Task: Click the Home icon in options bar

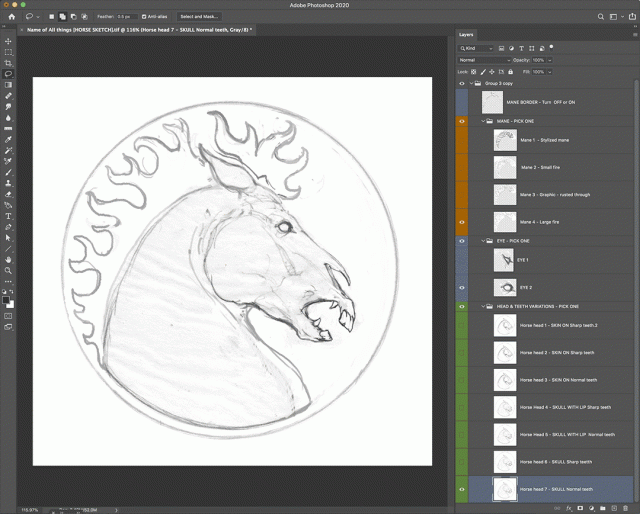Action: coord(12,16)
